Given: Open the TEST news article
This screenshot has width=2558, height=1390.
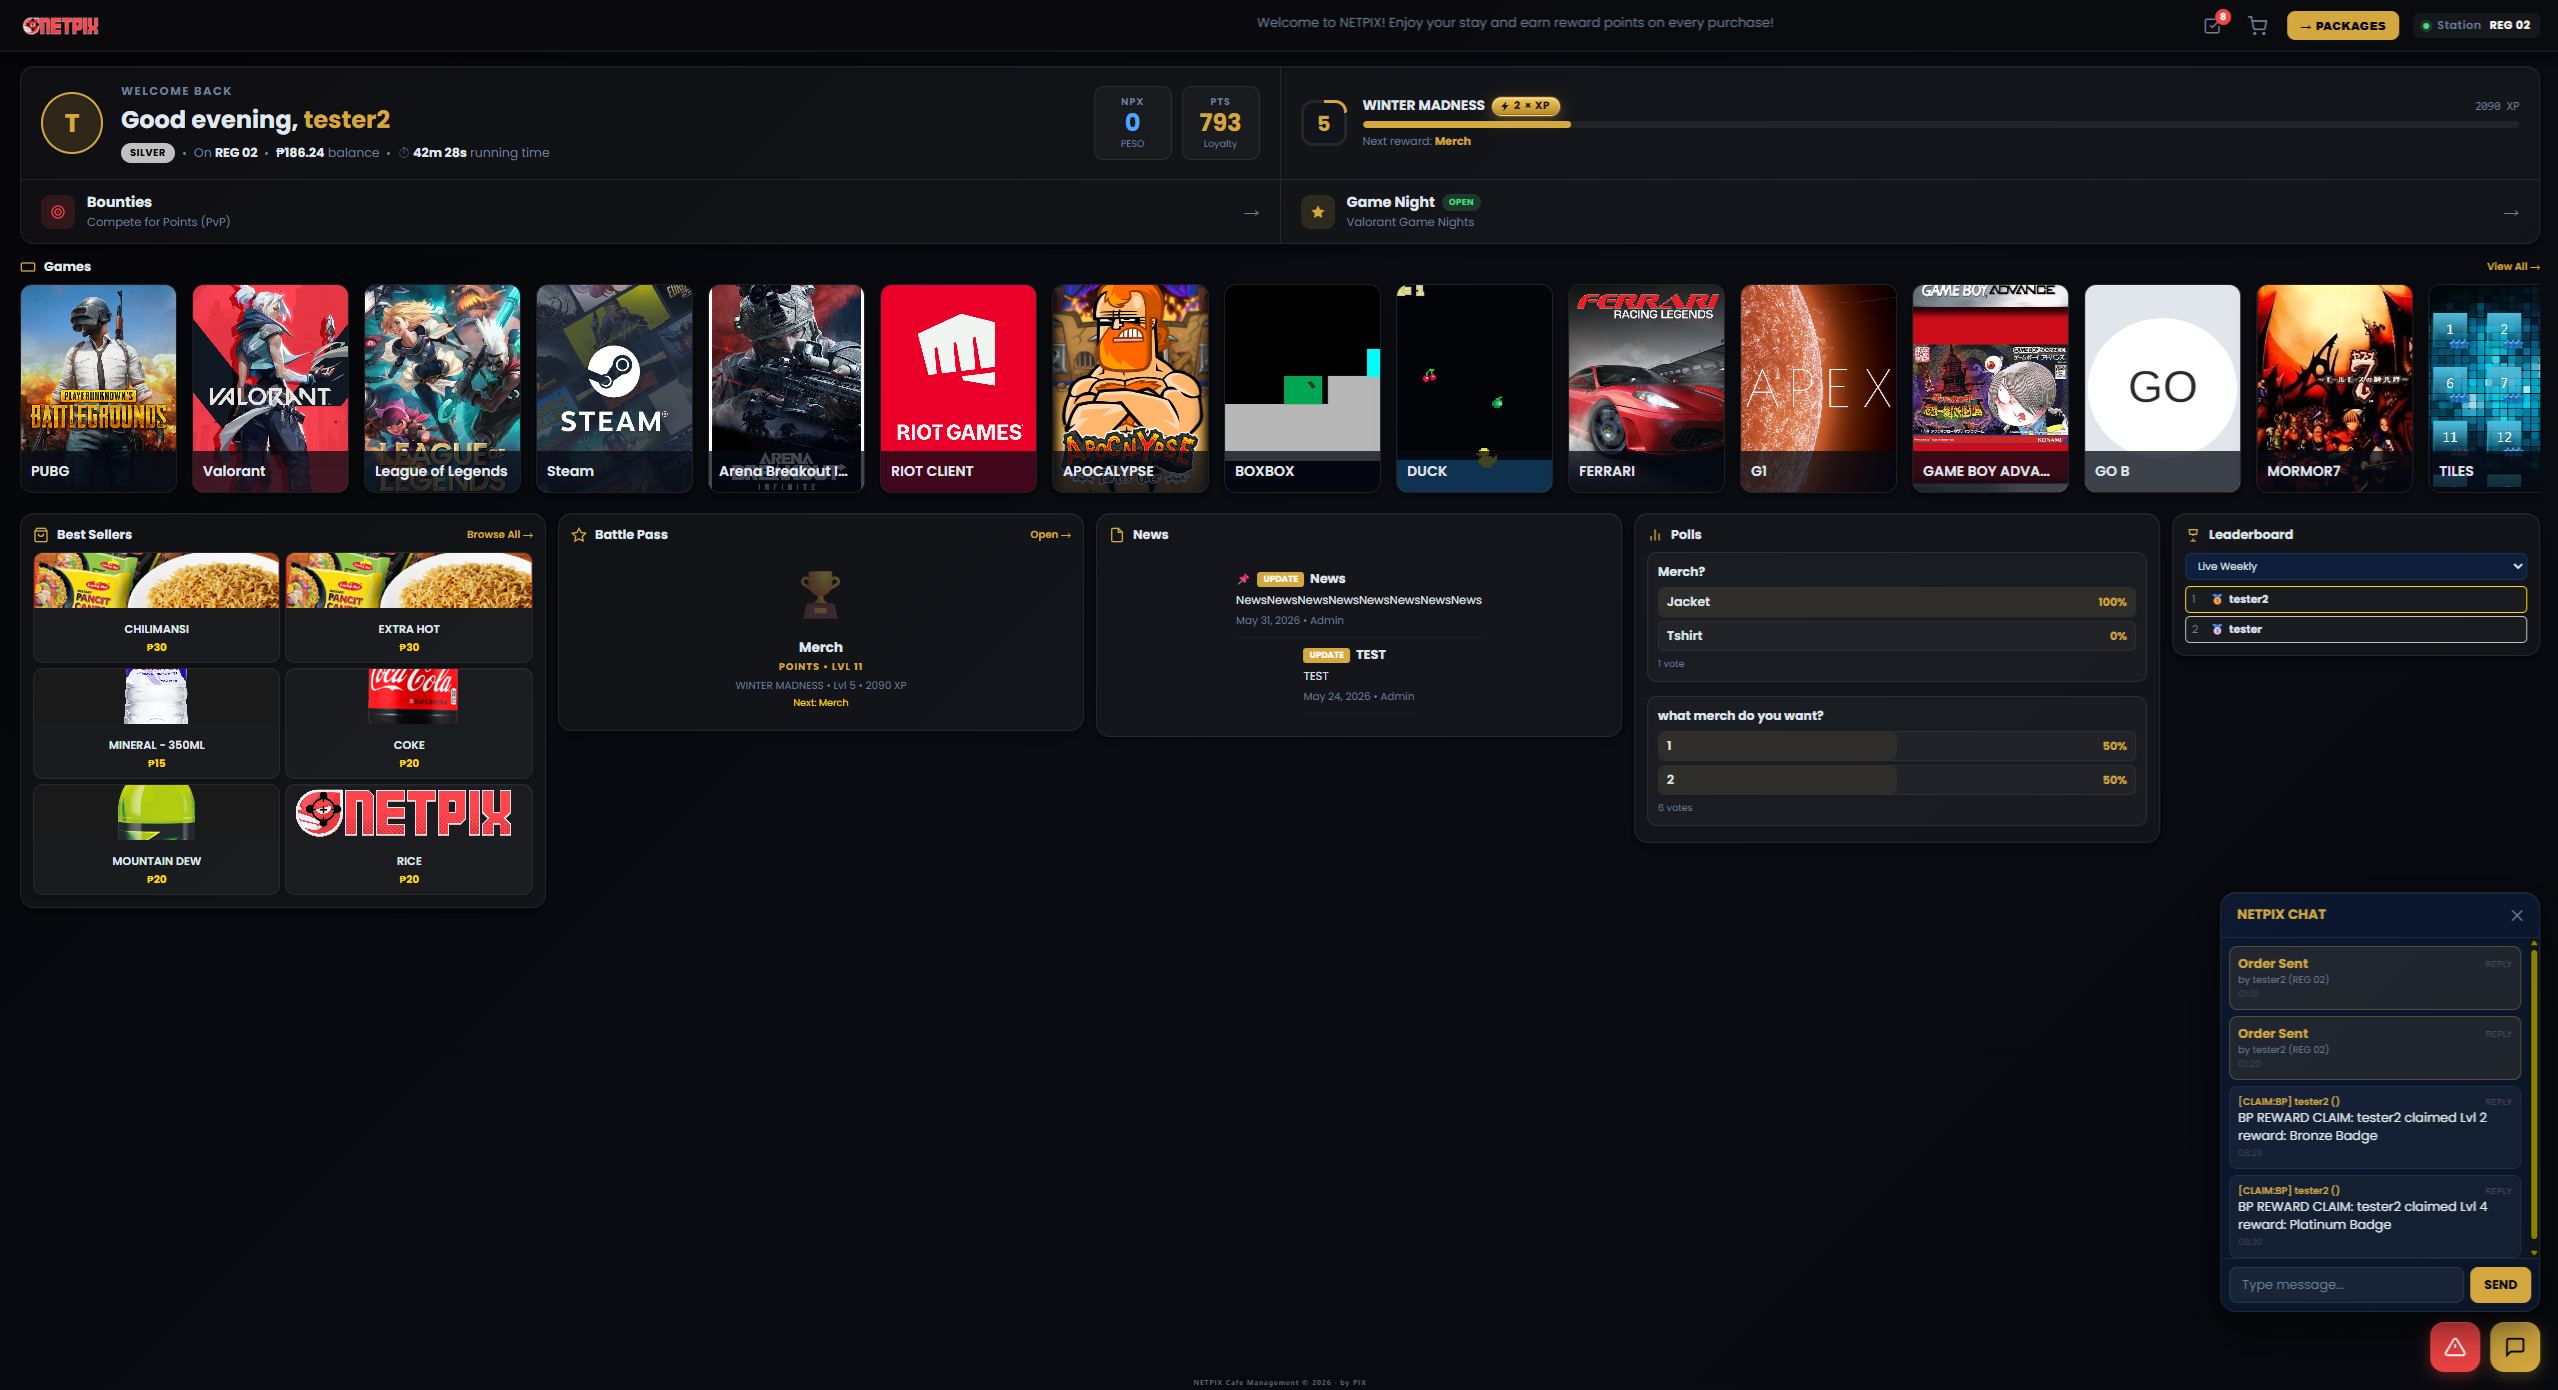Looking at the screenshot, I should click(1358, 675).
